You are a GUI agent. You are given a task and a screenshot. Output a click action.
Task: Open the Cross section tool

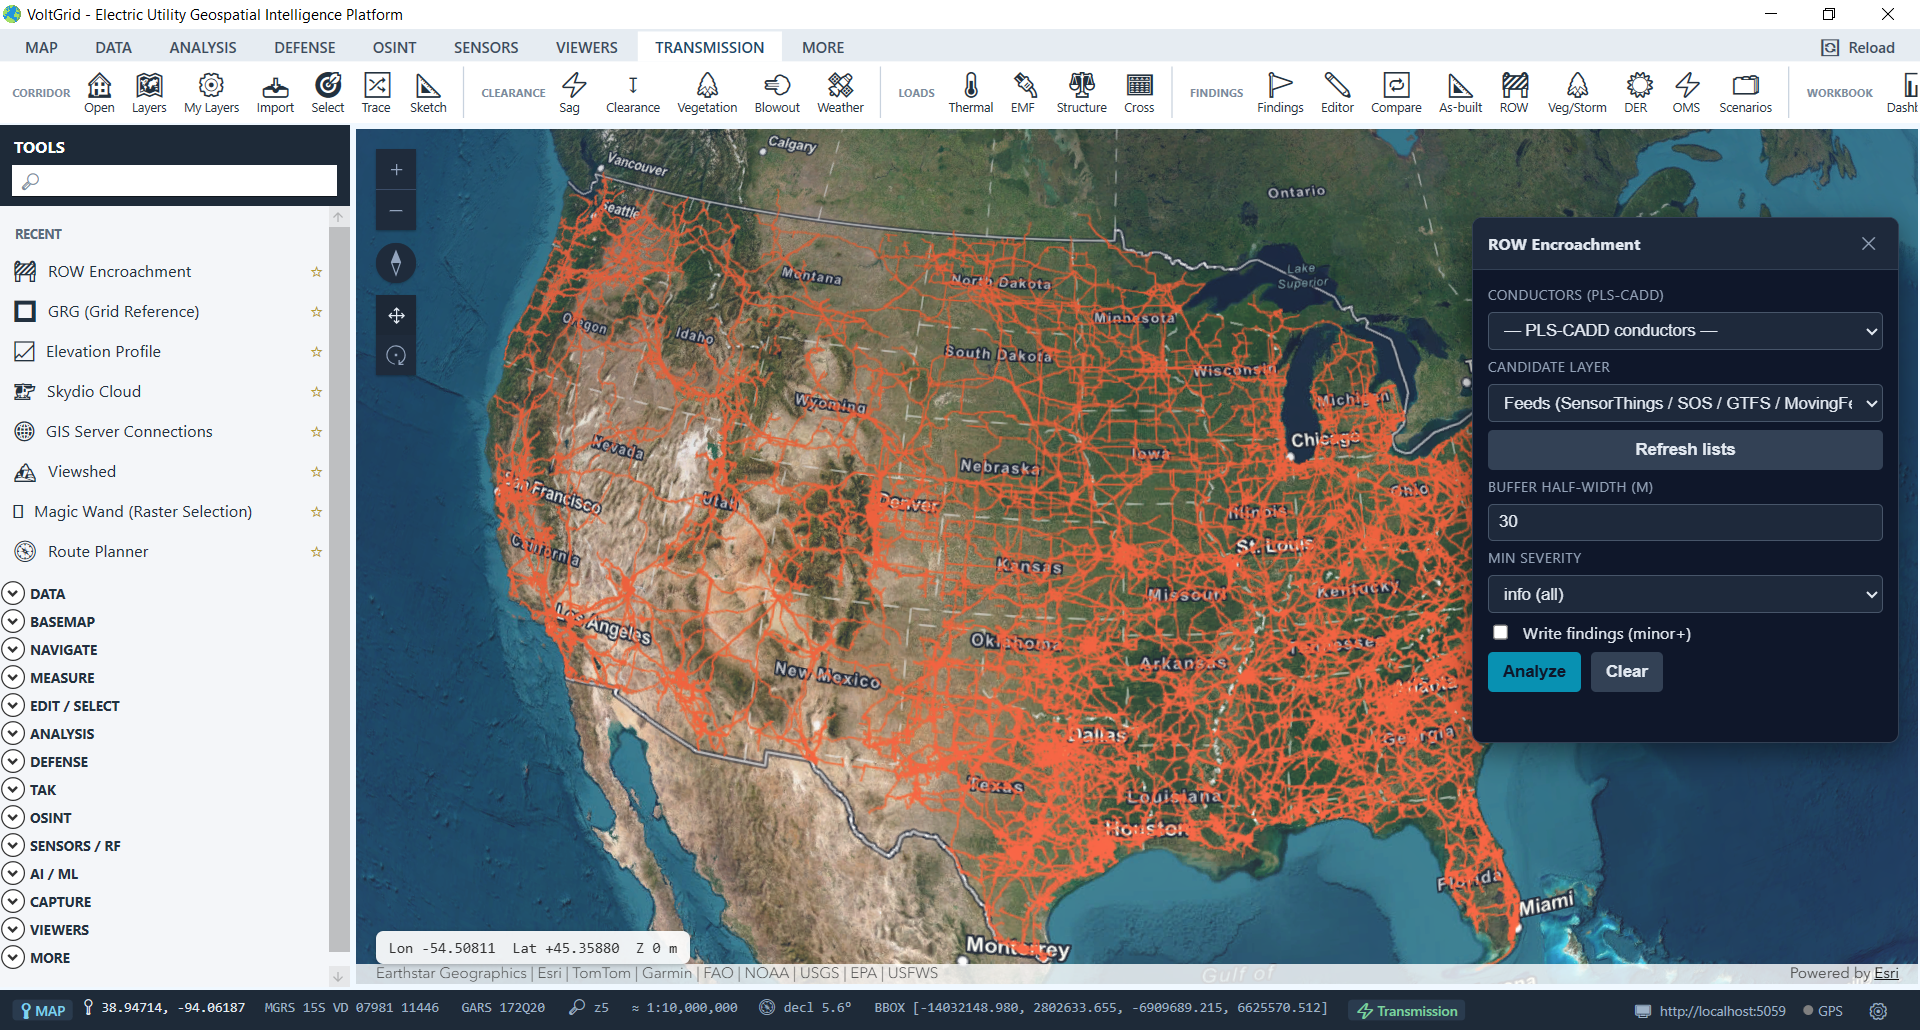click(1139, 93)
